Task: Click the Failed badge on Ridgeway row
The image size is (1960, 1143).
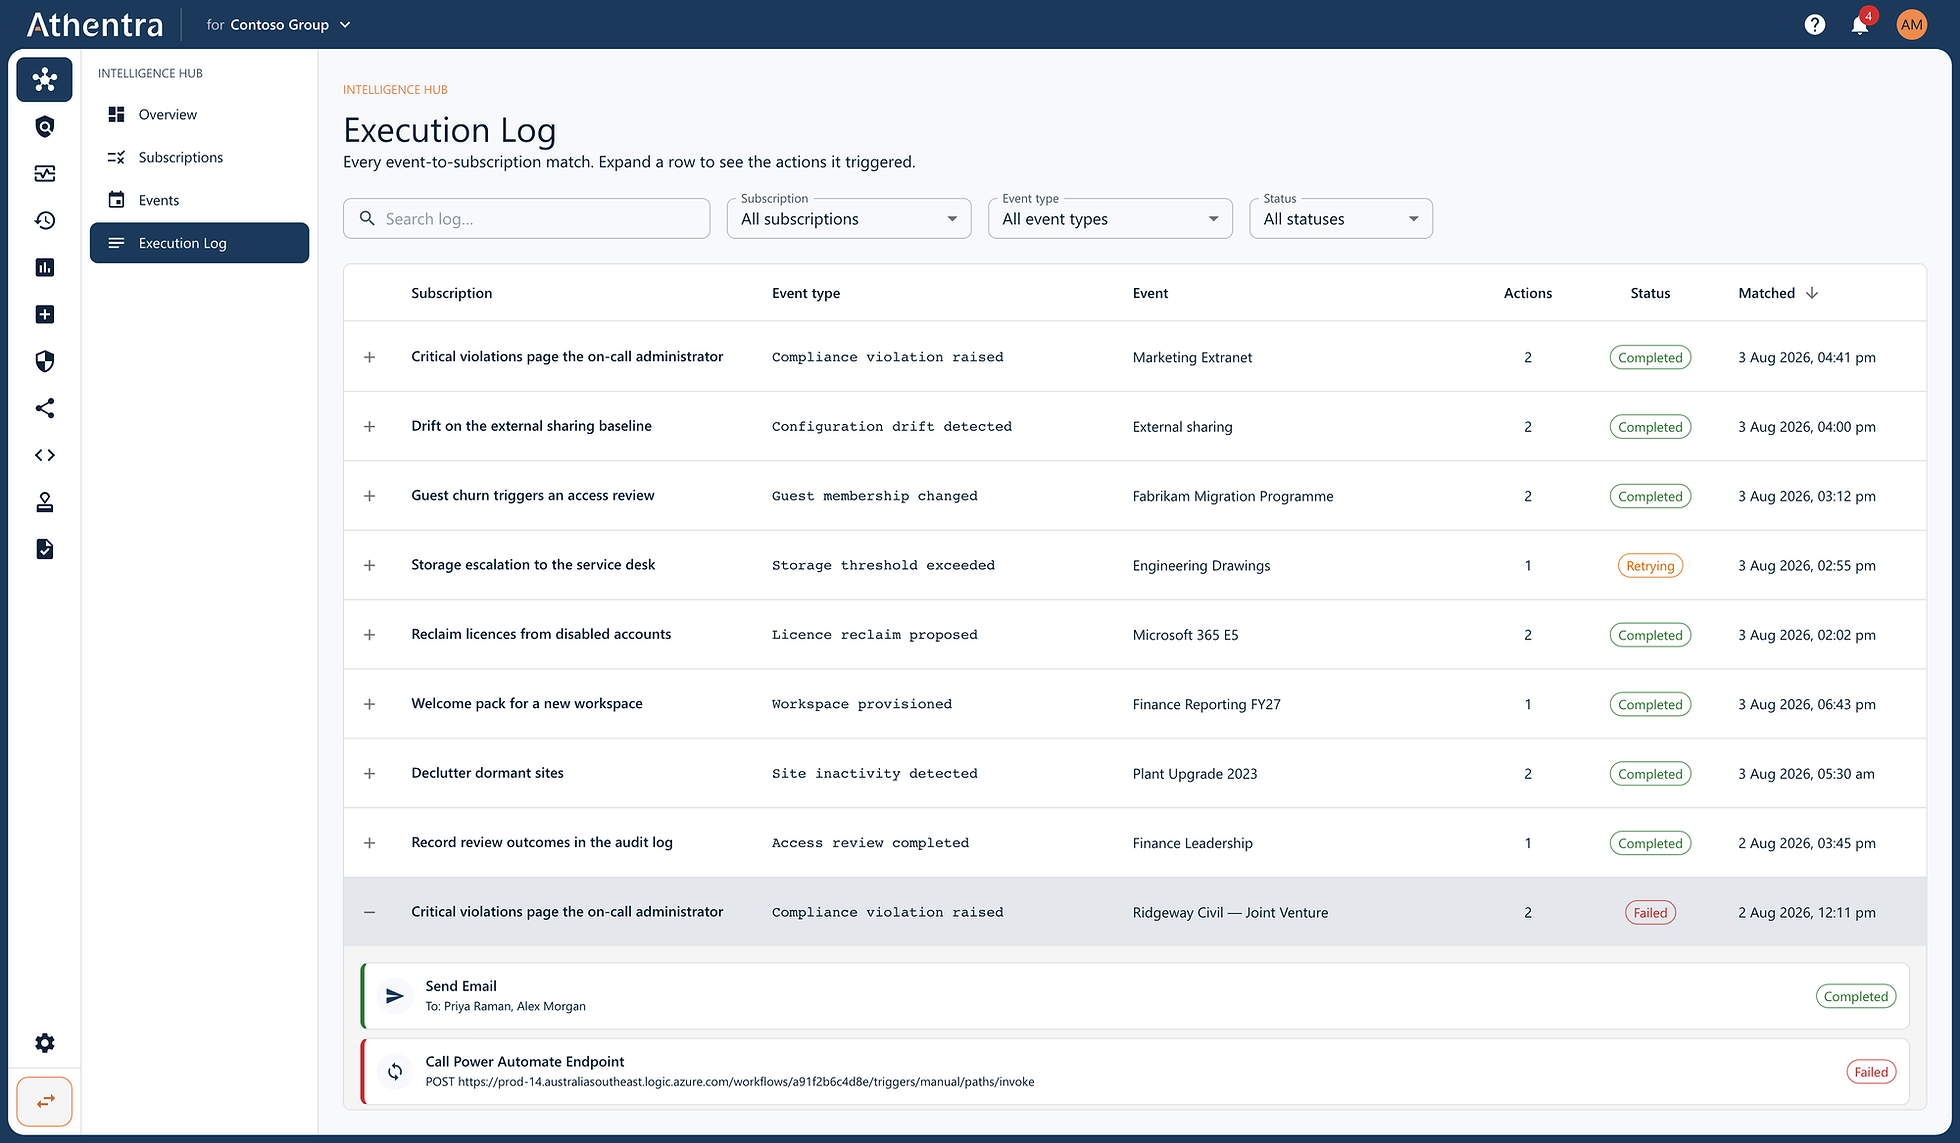Action: (x=1650, y=912)
